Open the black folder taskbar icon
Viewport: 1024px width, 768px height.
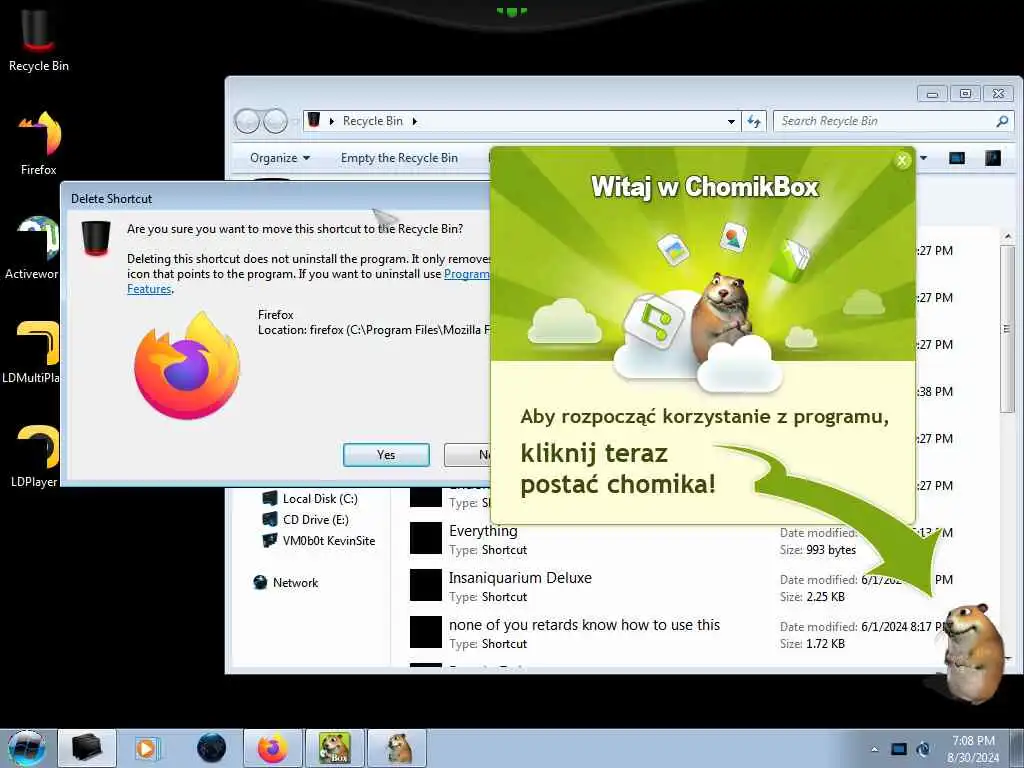pyautogui.click(x=87, y=748)
